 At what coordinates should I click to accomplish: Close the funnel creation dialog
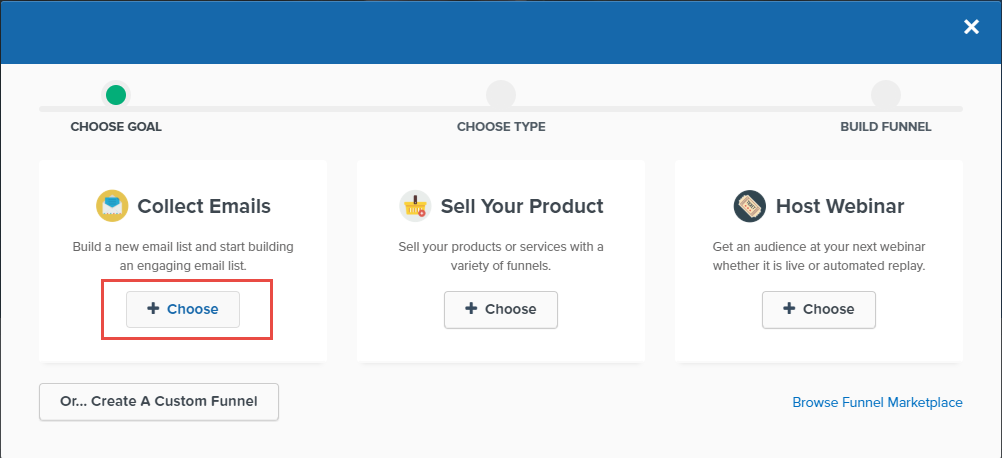pos(971,27)
